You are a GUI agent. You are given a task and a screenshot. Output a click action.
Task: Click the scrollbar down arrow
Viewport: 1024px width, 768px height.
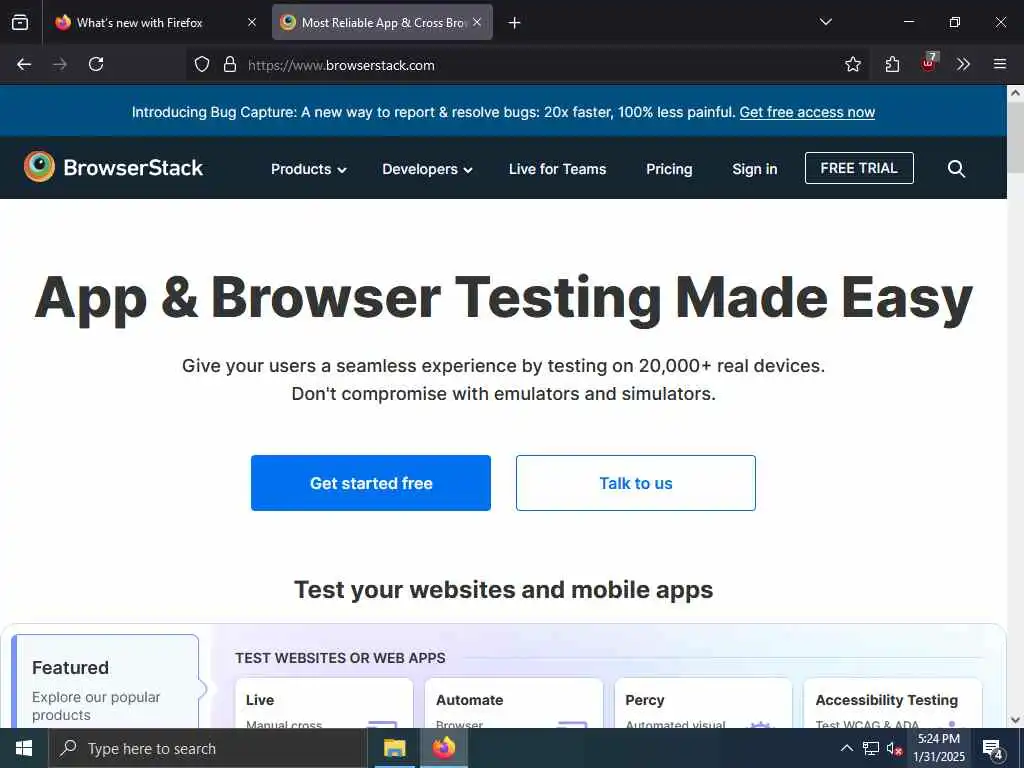[1016, 720]
